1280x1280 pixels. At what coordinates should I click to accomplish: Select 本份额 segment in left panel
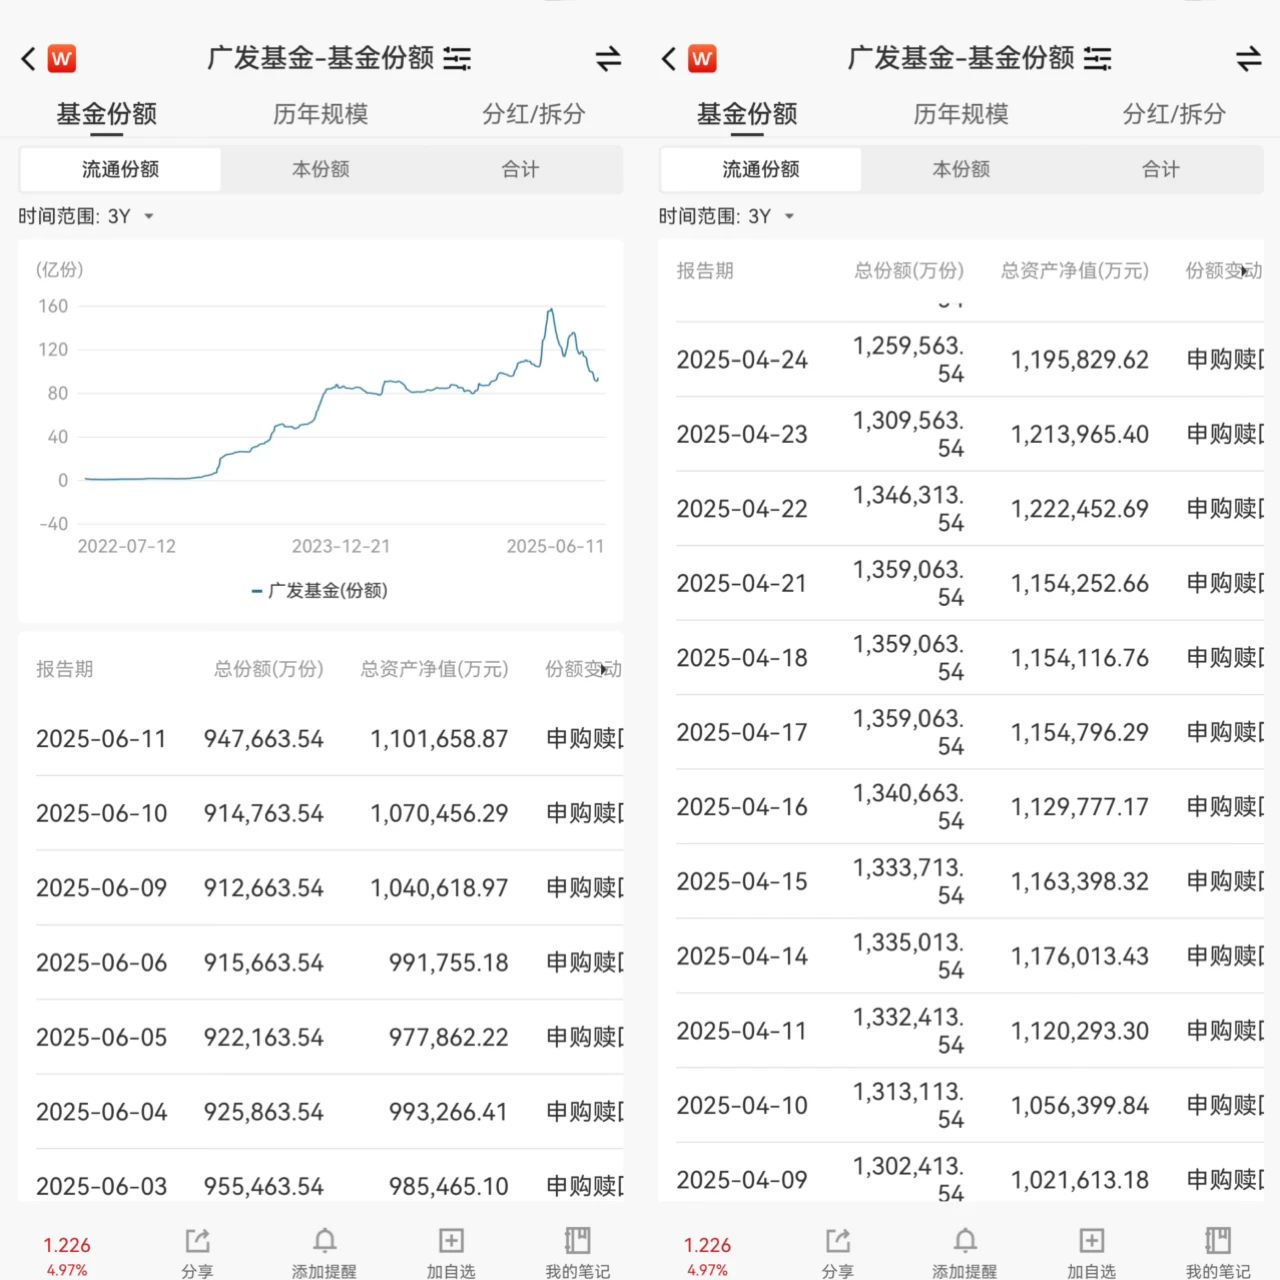pyautogui.click(x=320, y=170)
